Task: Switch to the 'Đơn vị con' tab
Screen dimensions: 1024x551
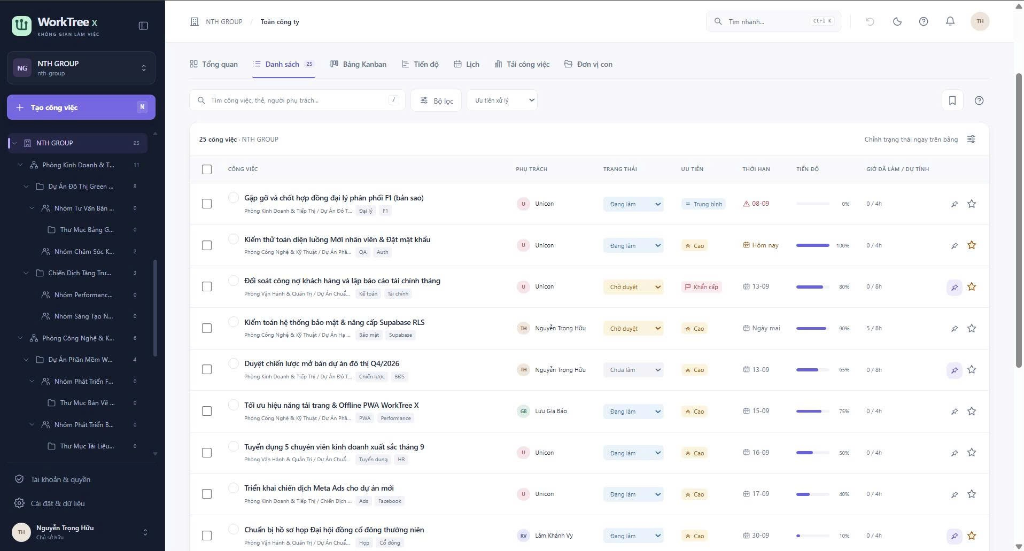Action: 588,64
